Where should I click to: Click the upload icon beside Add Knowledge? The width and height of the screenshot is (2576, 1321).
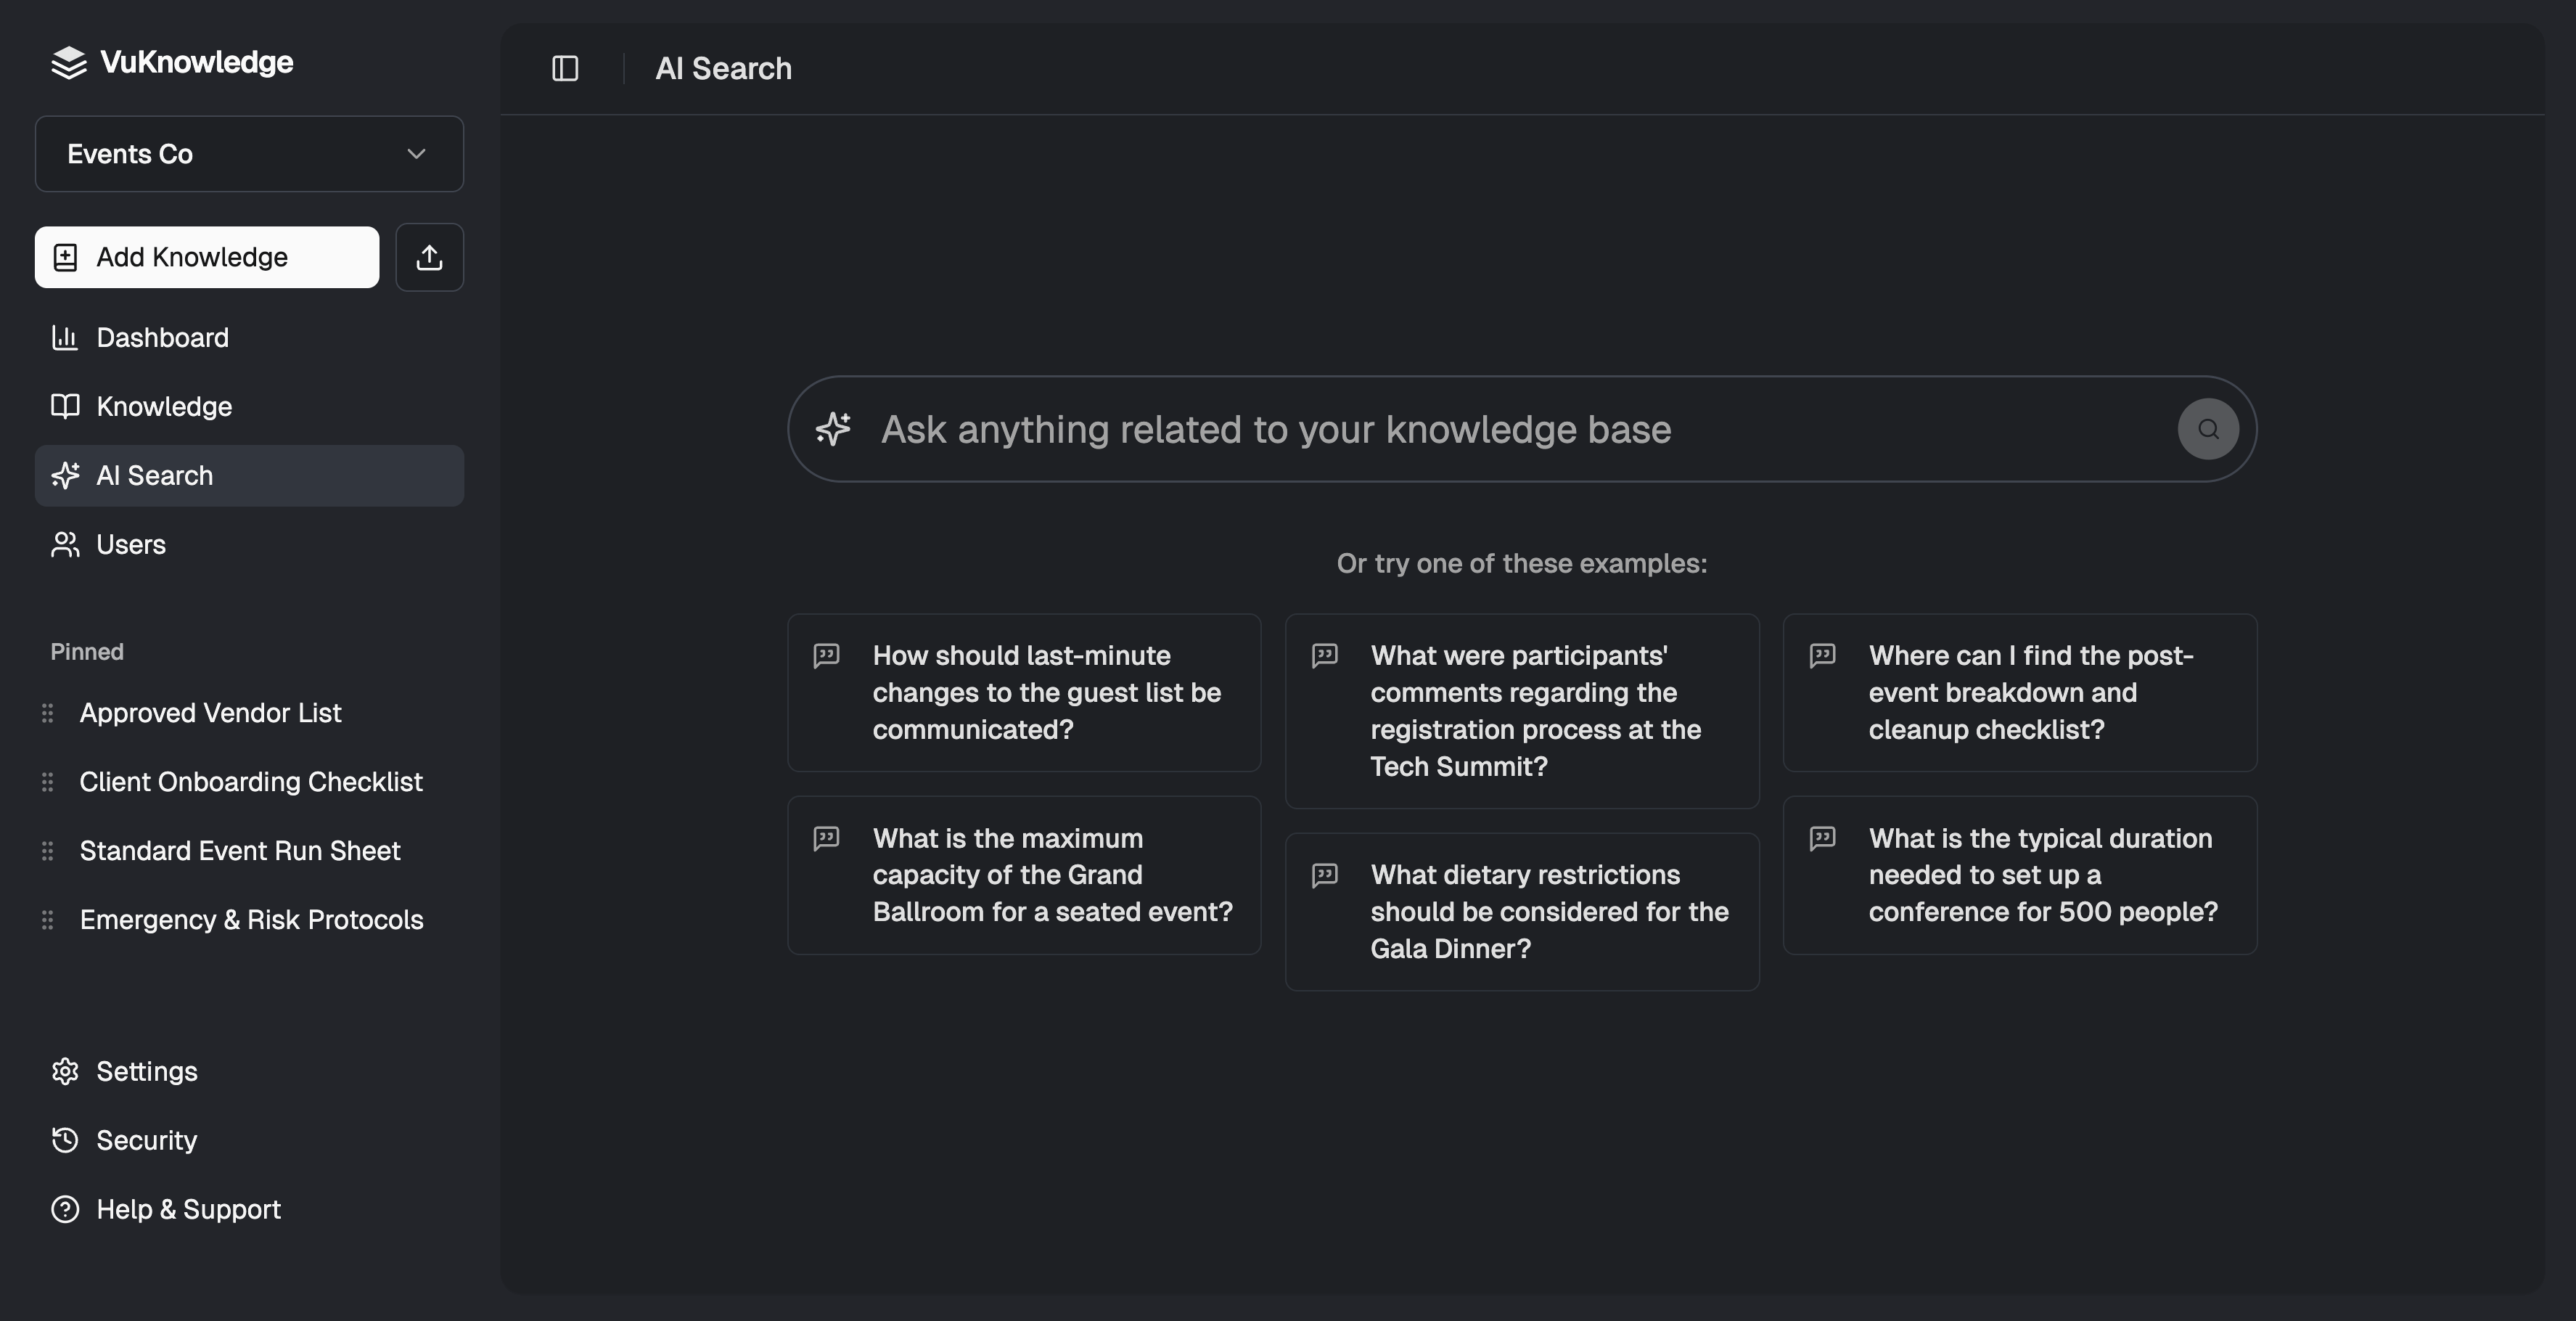429,257
